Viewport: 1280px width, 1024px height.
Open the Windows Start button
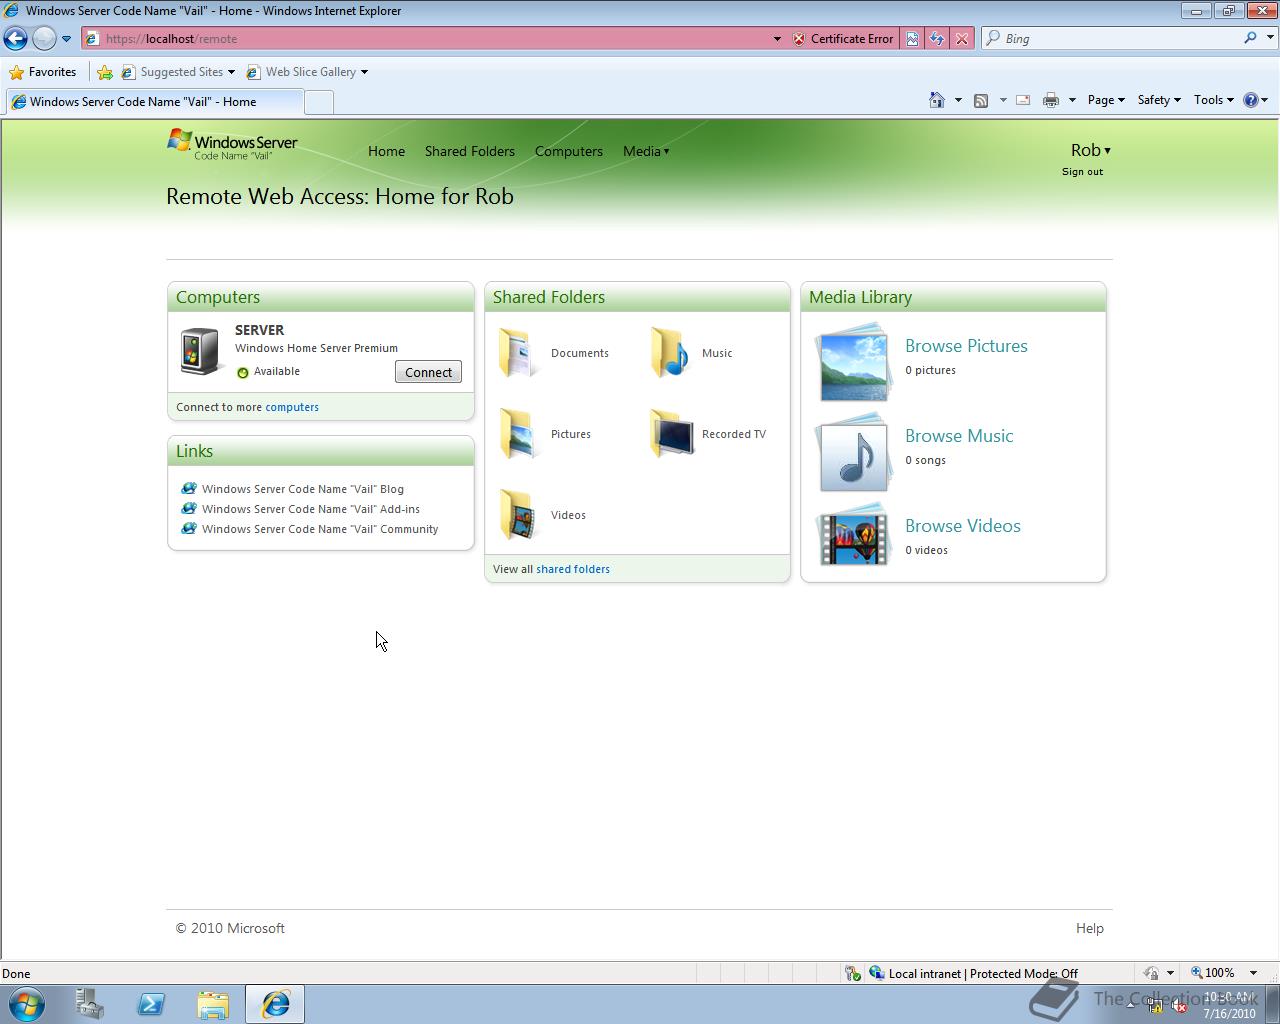[27, 1004]
